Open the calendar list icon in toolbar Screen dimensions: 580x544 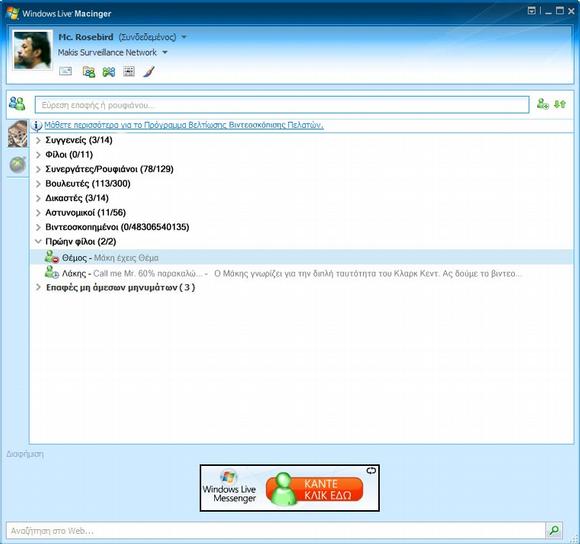point(129,71)
